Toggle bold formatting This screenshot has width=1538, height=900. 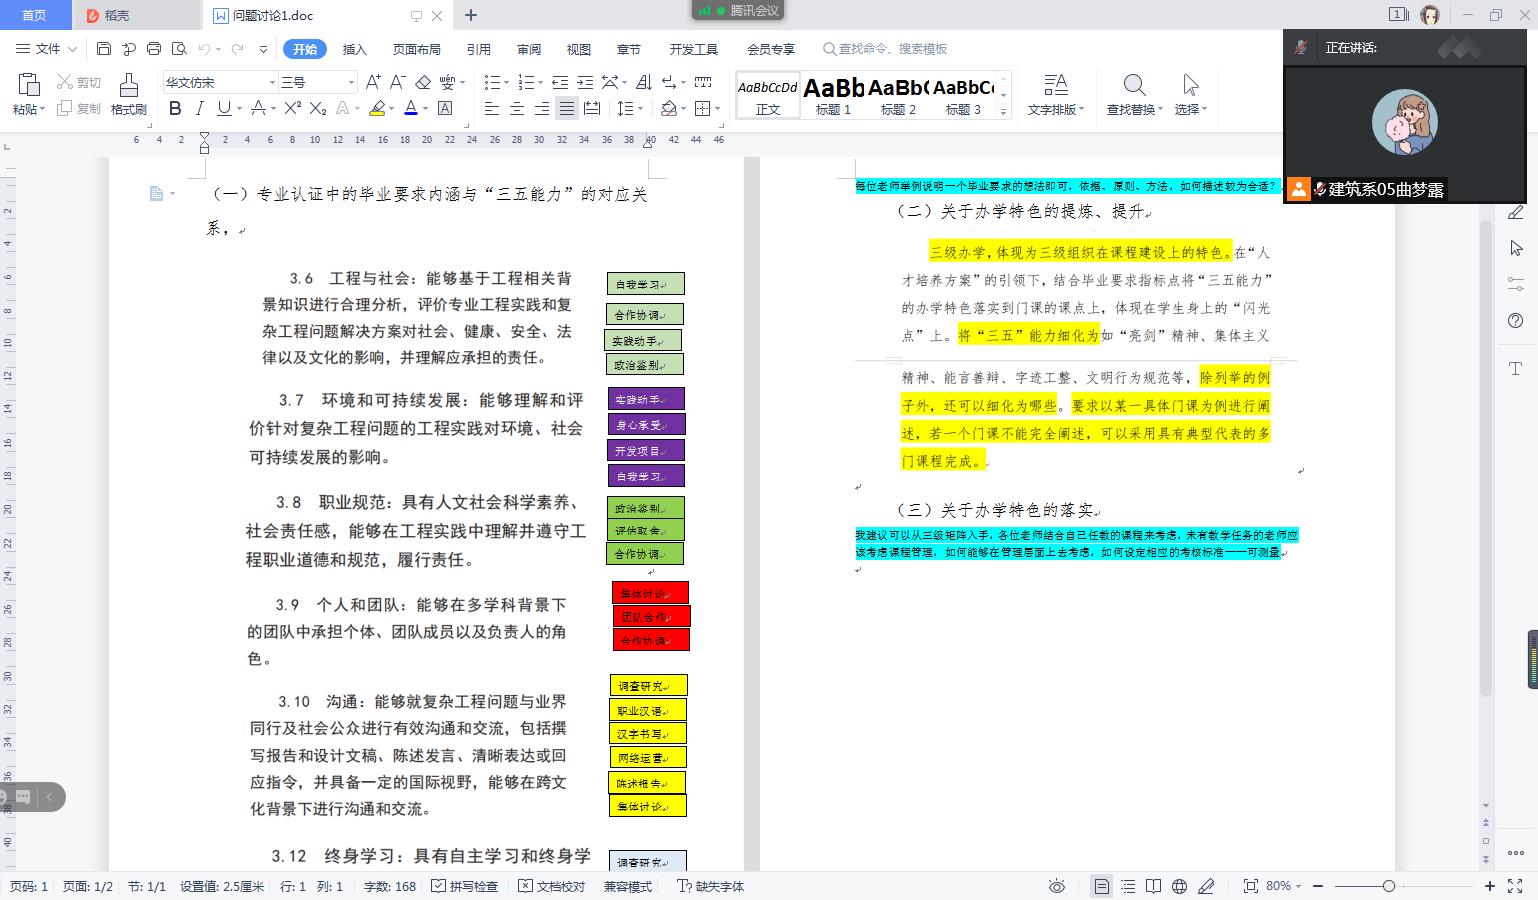pyautogui.click(x=175, y=108)
